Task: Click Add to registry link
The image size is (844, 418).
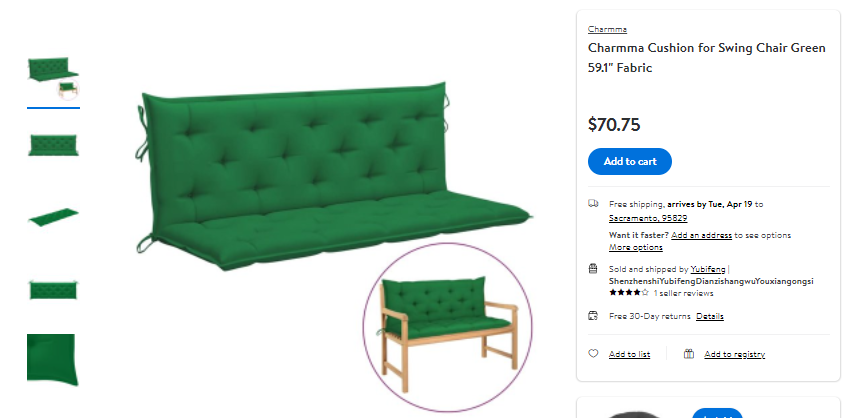Action: (x=734, y=354)
